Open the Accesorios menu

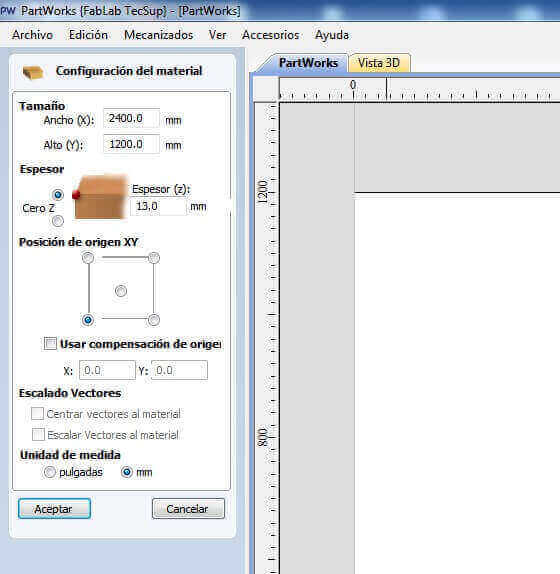tap(270, 35)
